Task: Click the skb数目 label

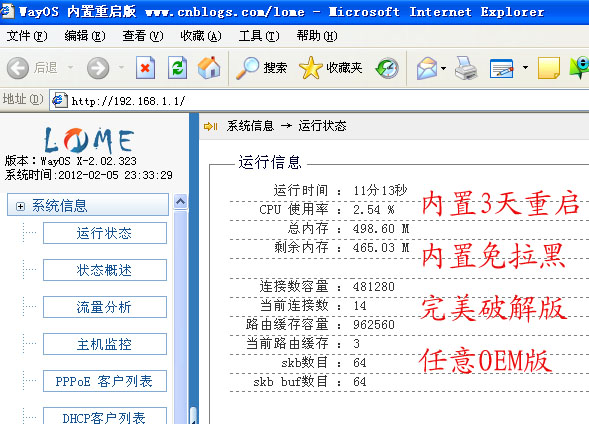Action: (305, 363)
